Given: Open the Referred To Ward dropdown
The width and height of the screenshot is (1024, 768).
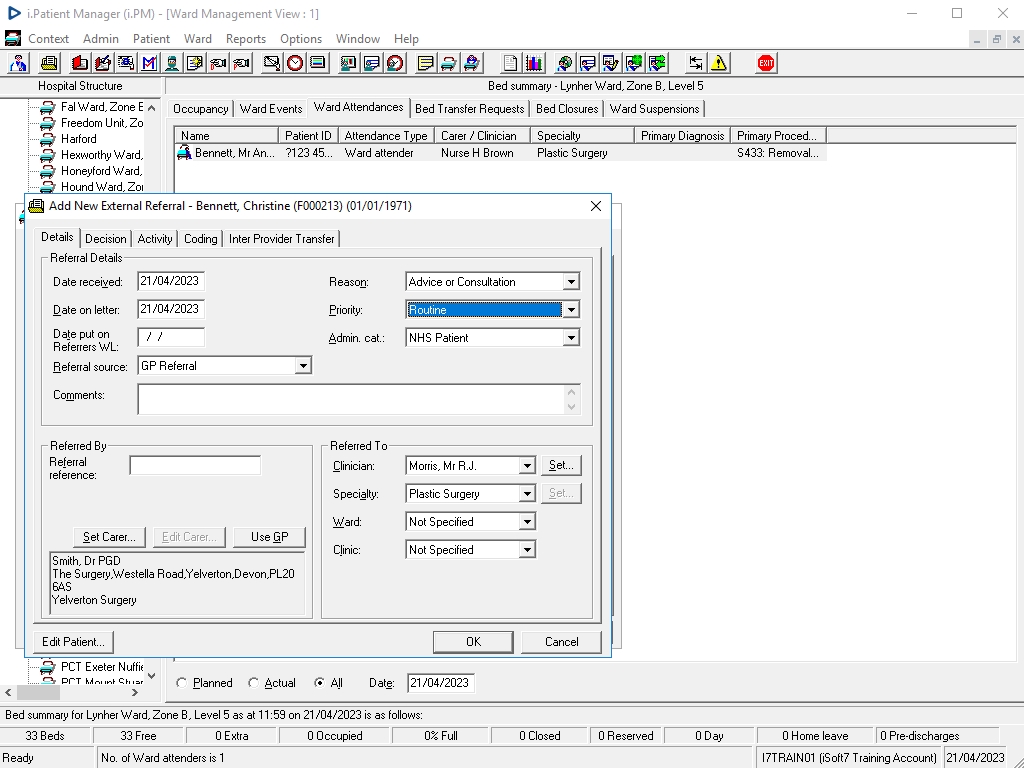Looking at the screenshot, I should pyautogui.click(x=527, y=522).
